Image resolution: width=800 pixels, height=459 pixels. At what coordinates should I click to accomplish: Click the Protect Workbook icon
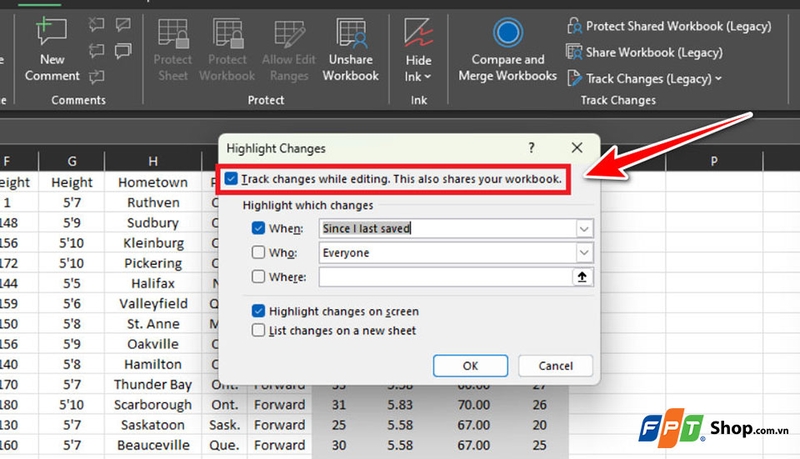click(x=228, y=34)
